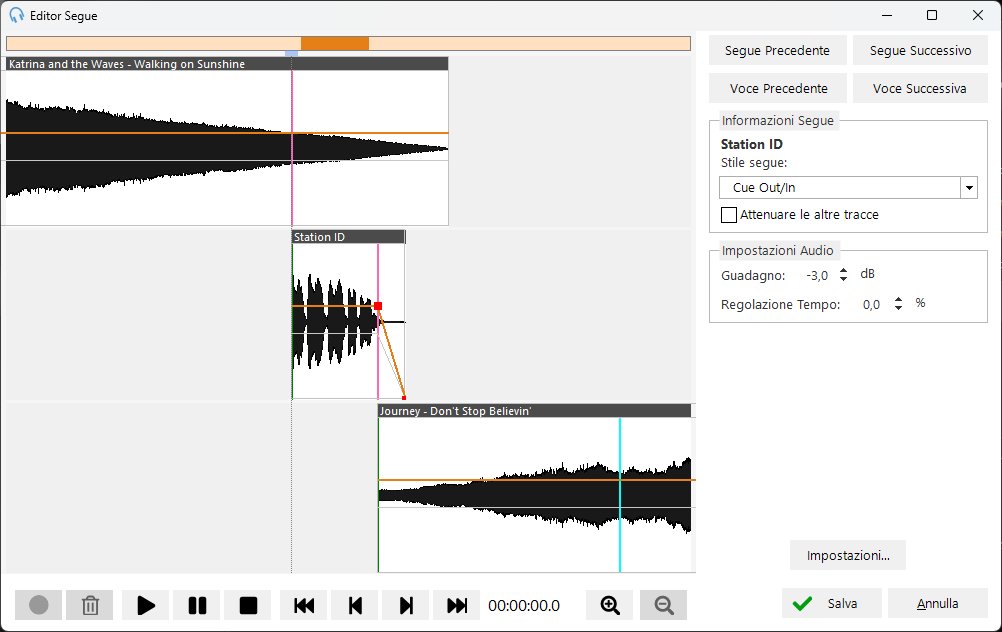The image size is (1002, 632).
Task: Save changes with Salva
Action: [x=831, y=603]
